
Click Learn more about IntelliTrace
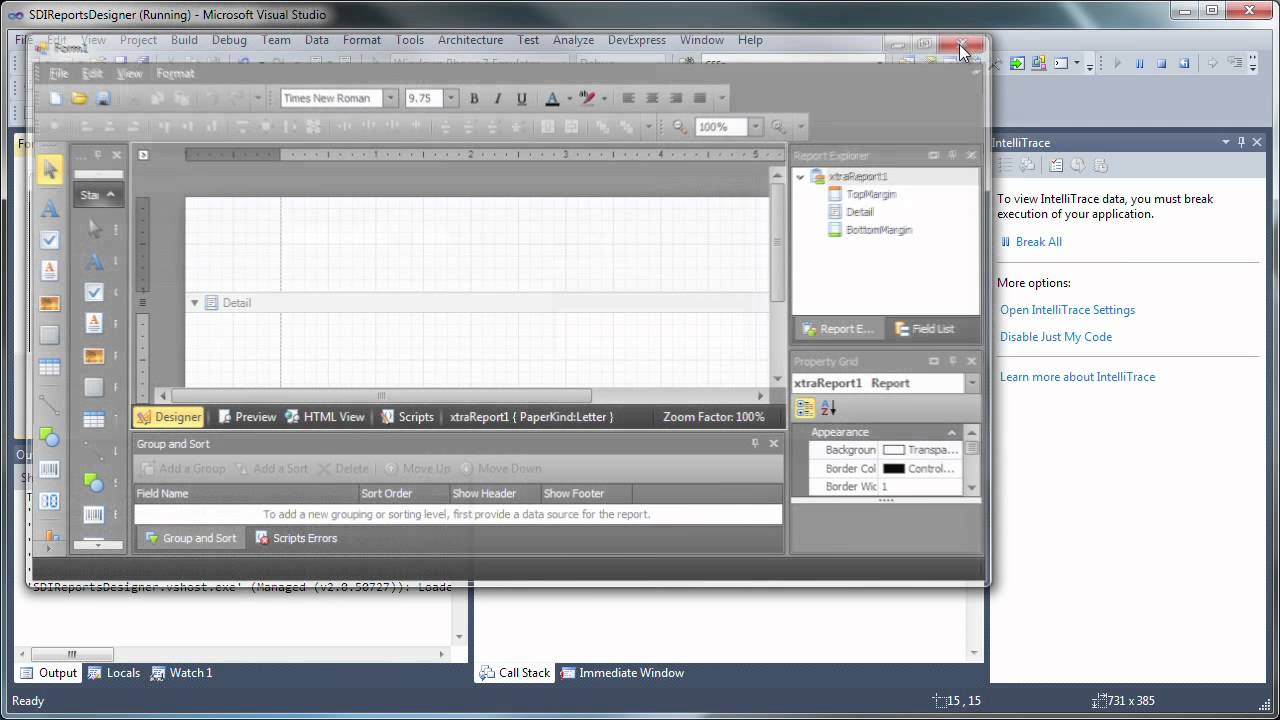click(1077, 377)
